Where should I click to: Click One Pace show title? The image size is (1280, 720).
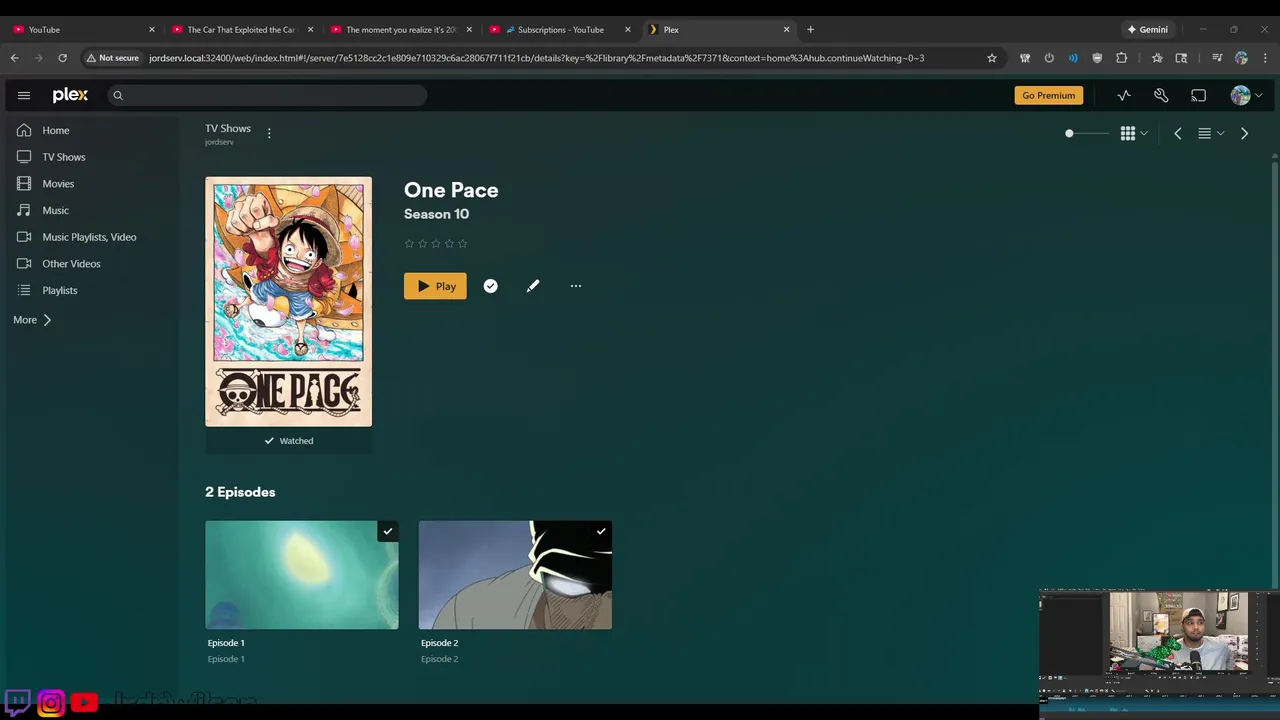(451, 190)
